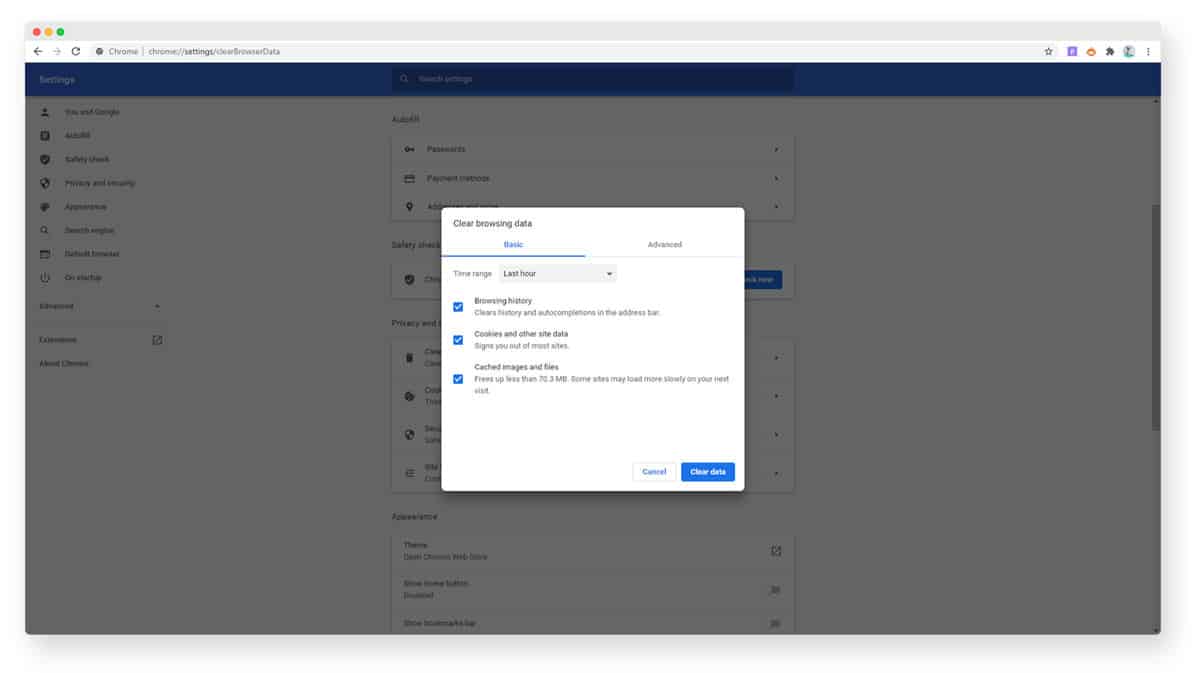Screen dimensions: 1200x673
Task: Click the Search engine magnifier icon in sidebar
Action: (45, 230)
